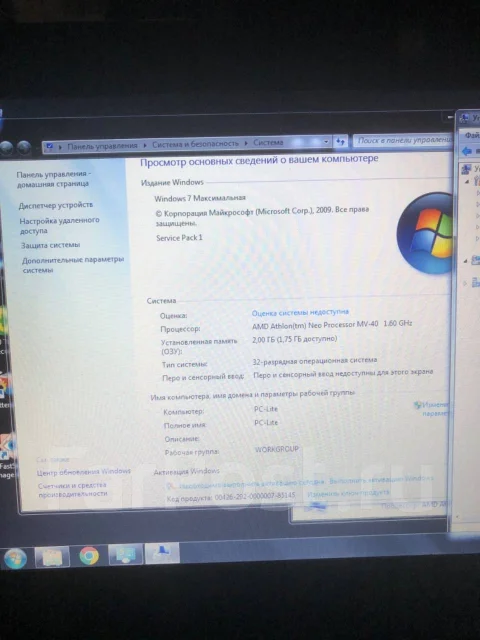This screenshot has height=640, width=480.
Task: Select Система breadcrumb item
Action: pyautogui.click(x=268, y=142)
